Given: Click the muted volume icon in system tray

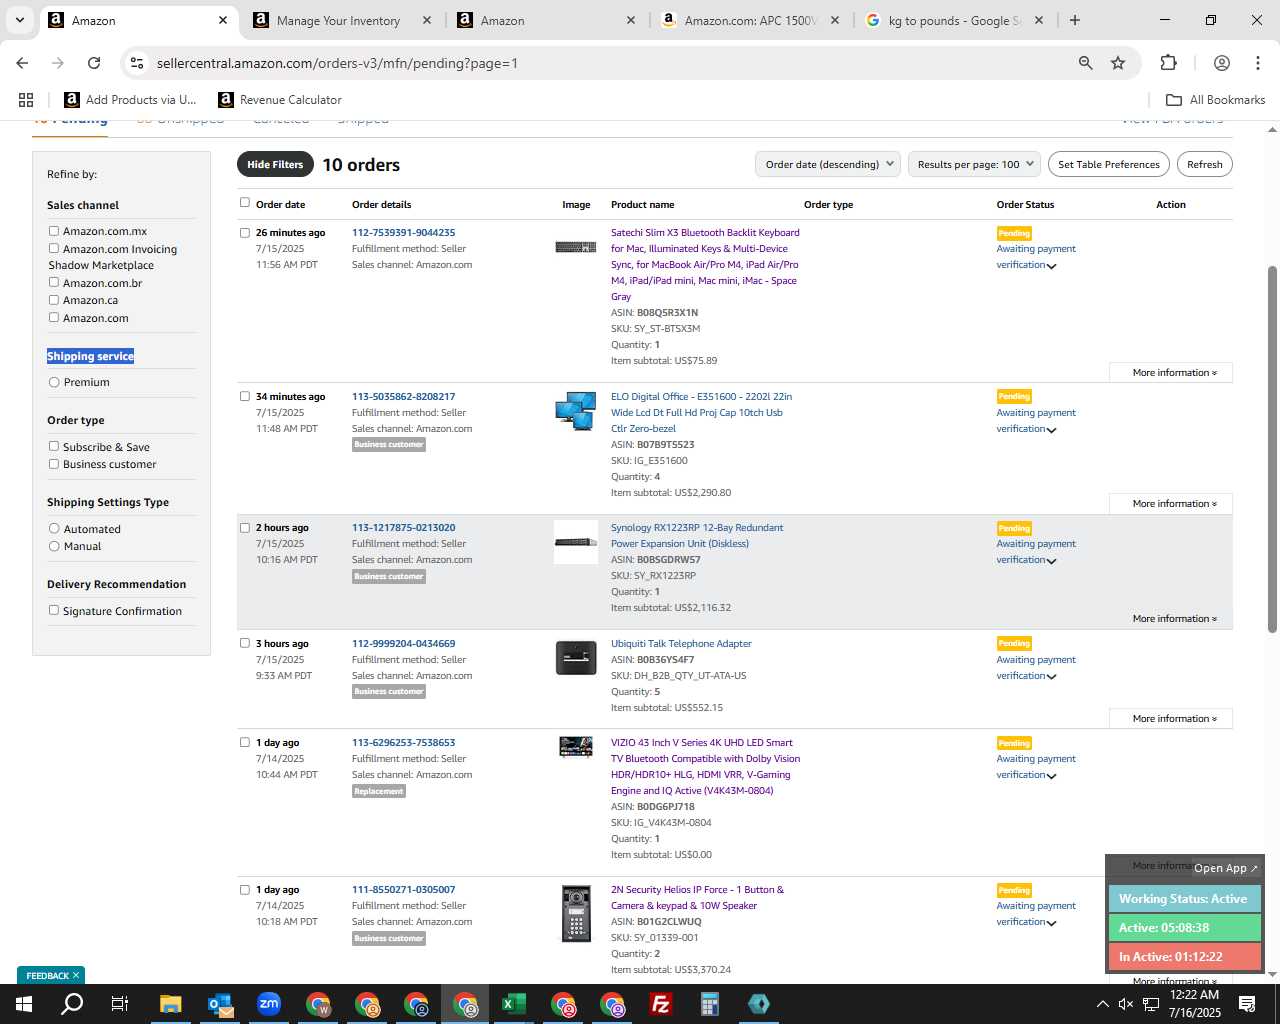Looking at the screenshot, I should 1126,1004.
